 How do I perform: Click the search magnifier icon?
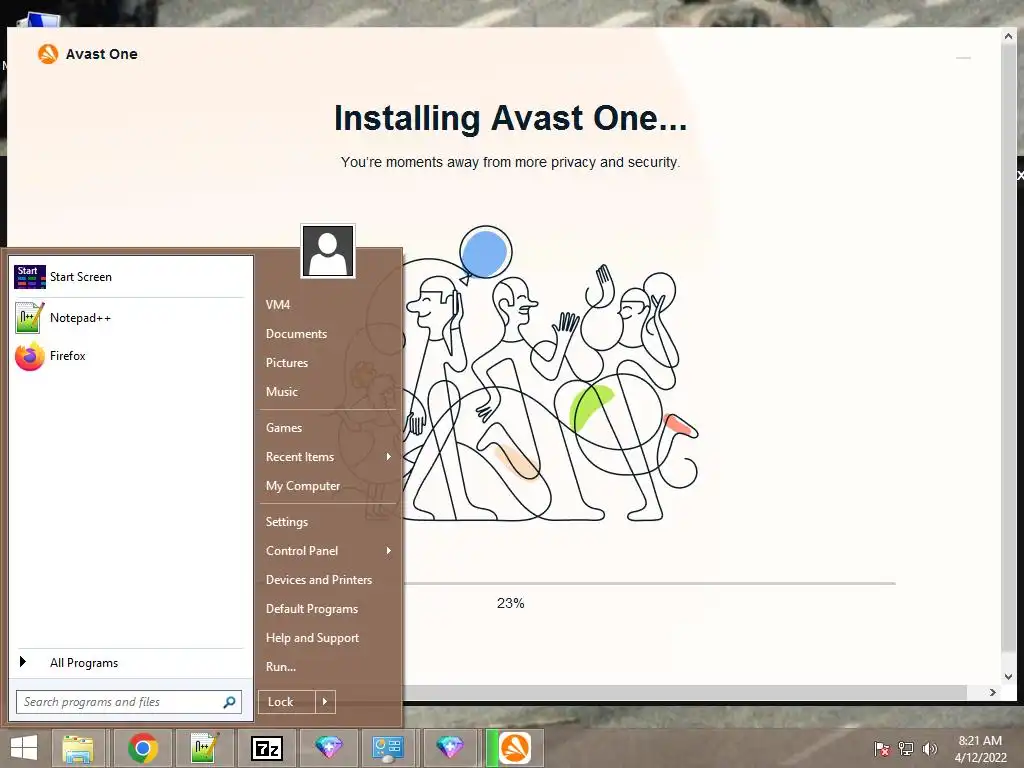click(x=229, y=702)
